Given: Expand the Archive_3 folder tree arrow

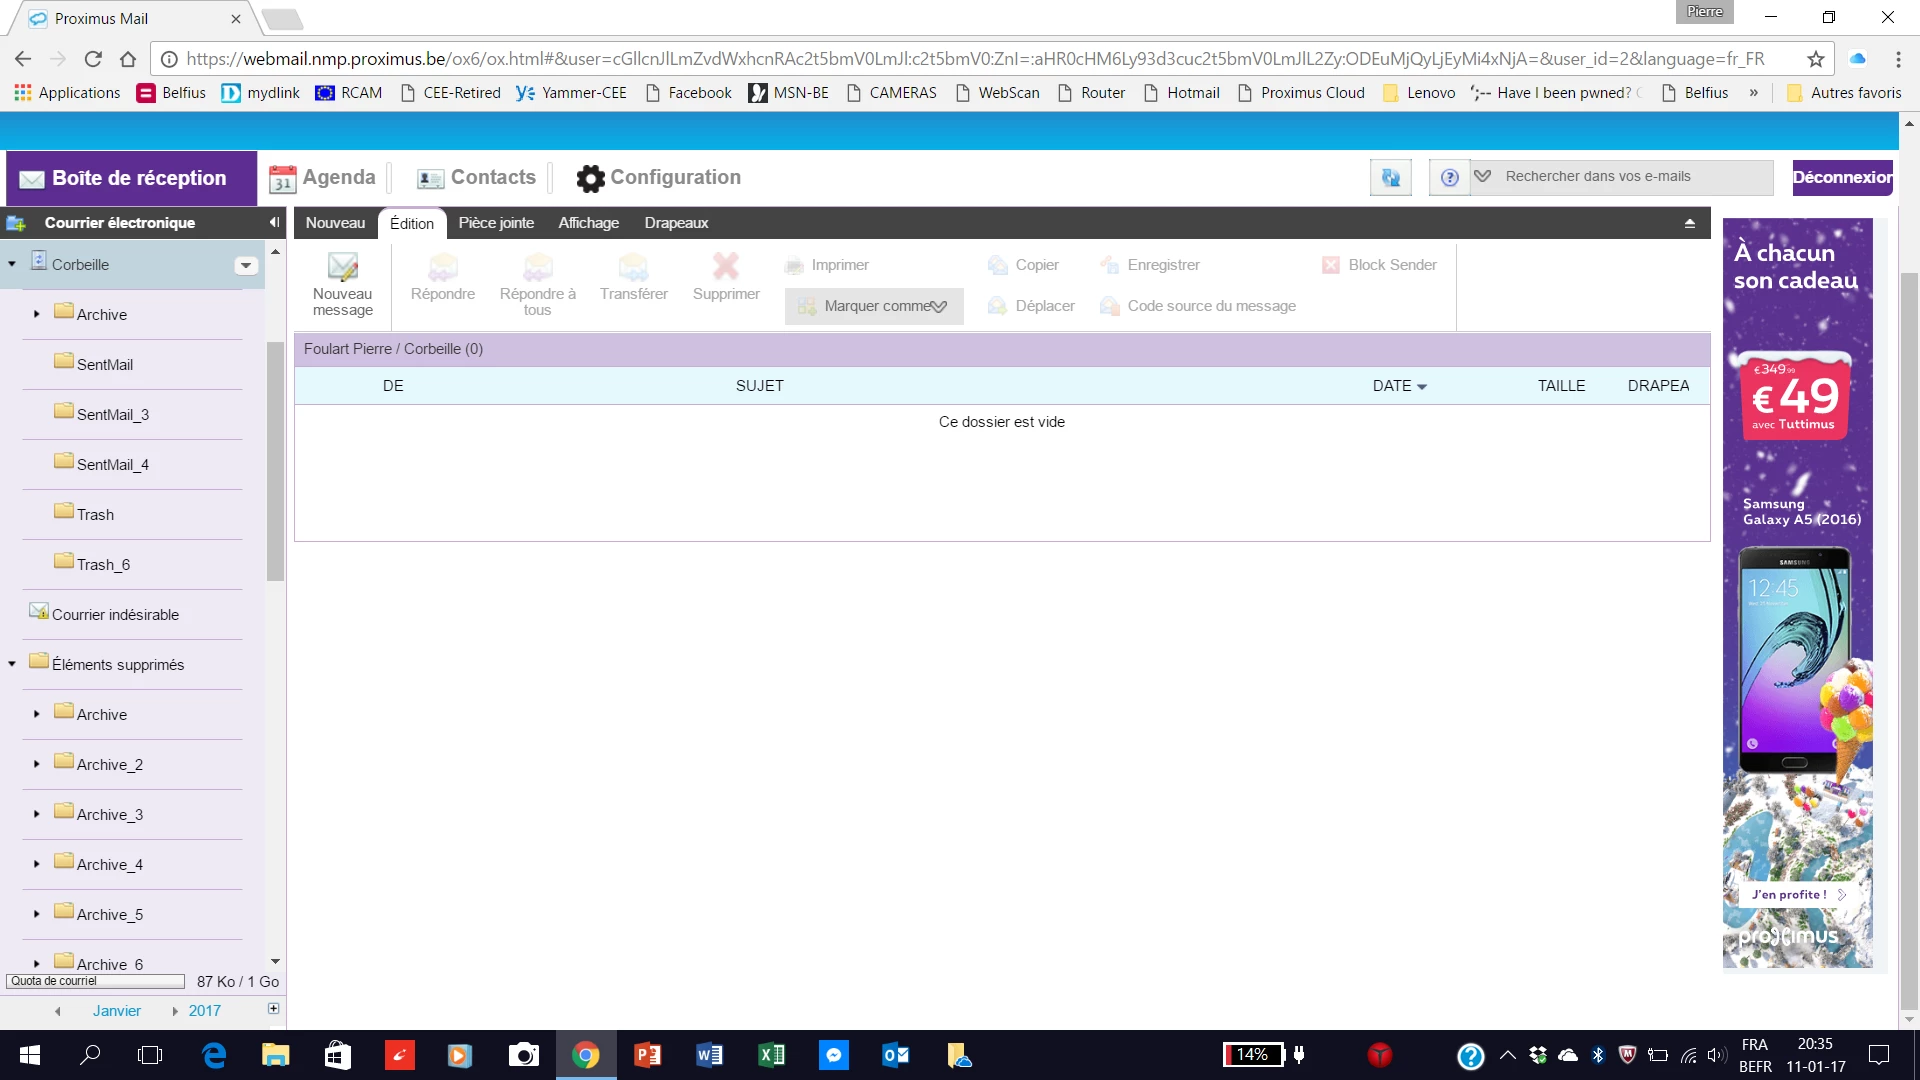Looking at the screenshot, I should (x=37, y=814).
